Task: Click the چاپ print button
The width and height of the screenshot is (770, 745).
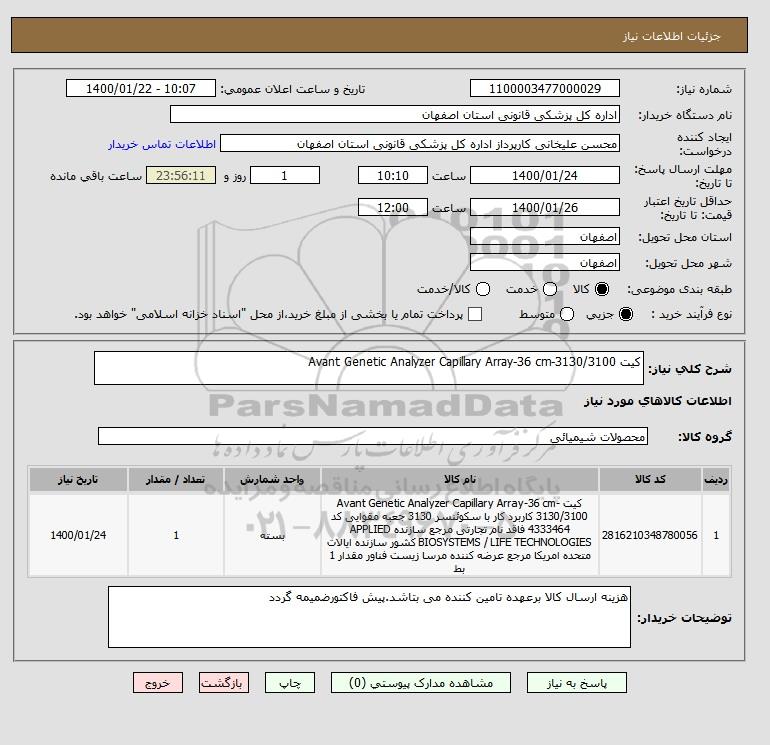Action: (x=290, y=683)
